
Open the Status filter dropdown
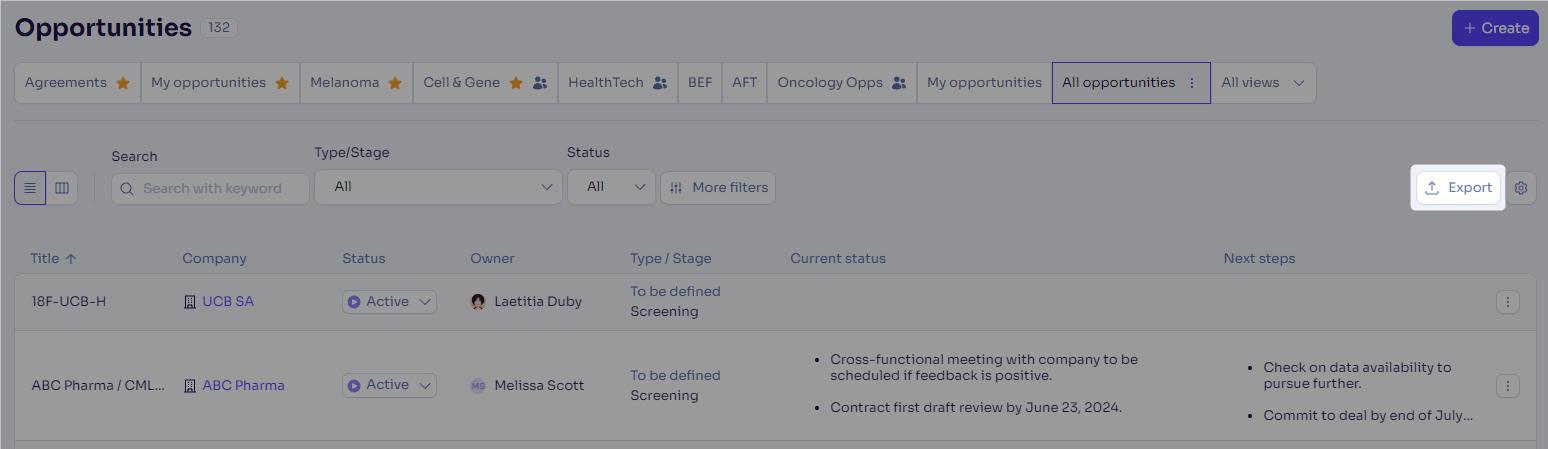click(x=611, y=187)
